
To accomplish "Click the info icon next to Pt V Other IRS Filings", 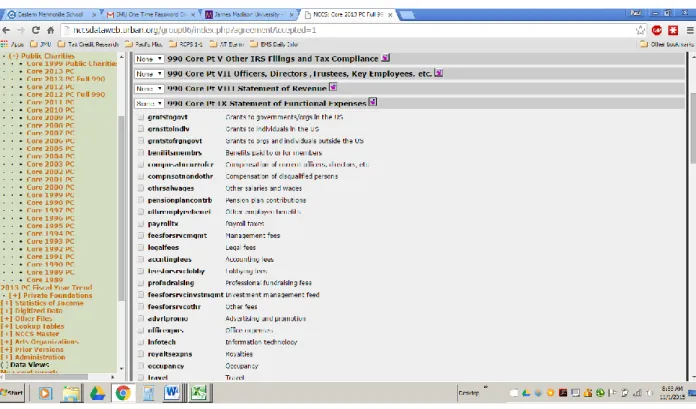I will (385, 58).
